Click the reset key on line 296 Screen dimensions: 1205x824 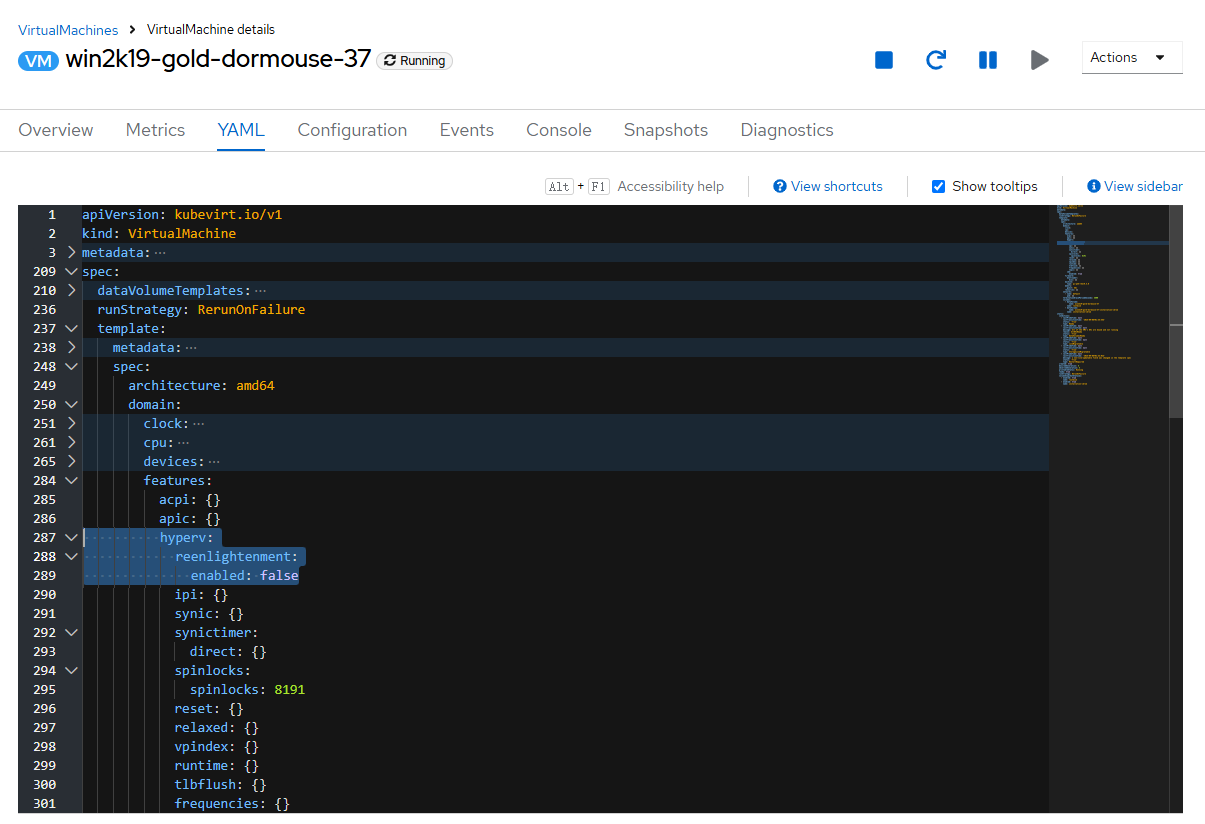[x=194, y=708]
